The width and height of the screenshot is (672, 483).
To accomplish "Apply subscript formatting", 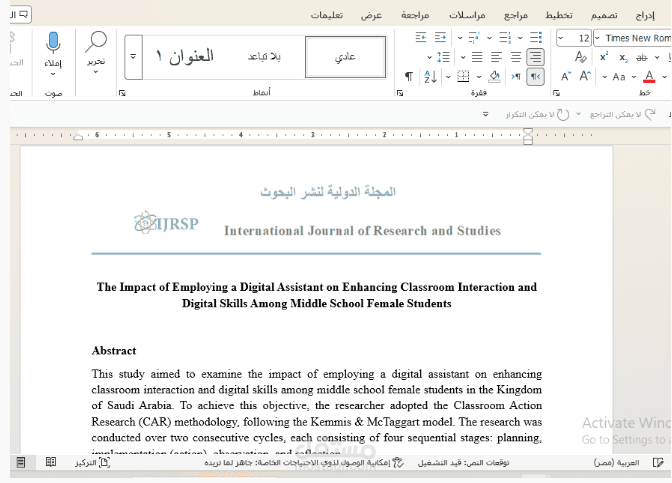I will (624, 57).
